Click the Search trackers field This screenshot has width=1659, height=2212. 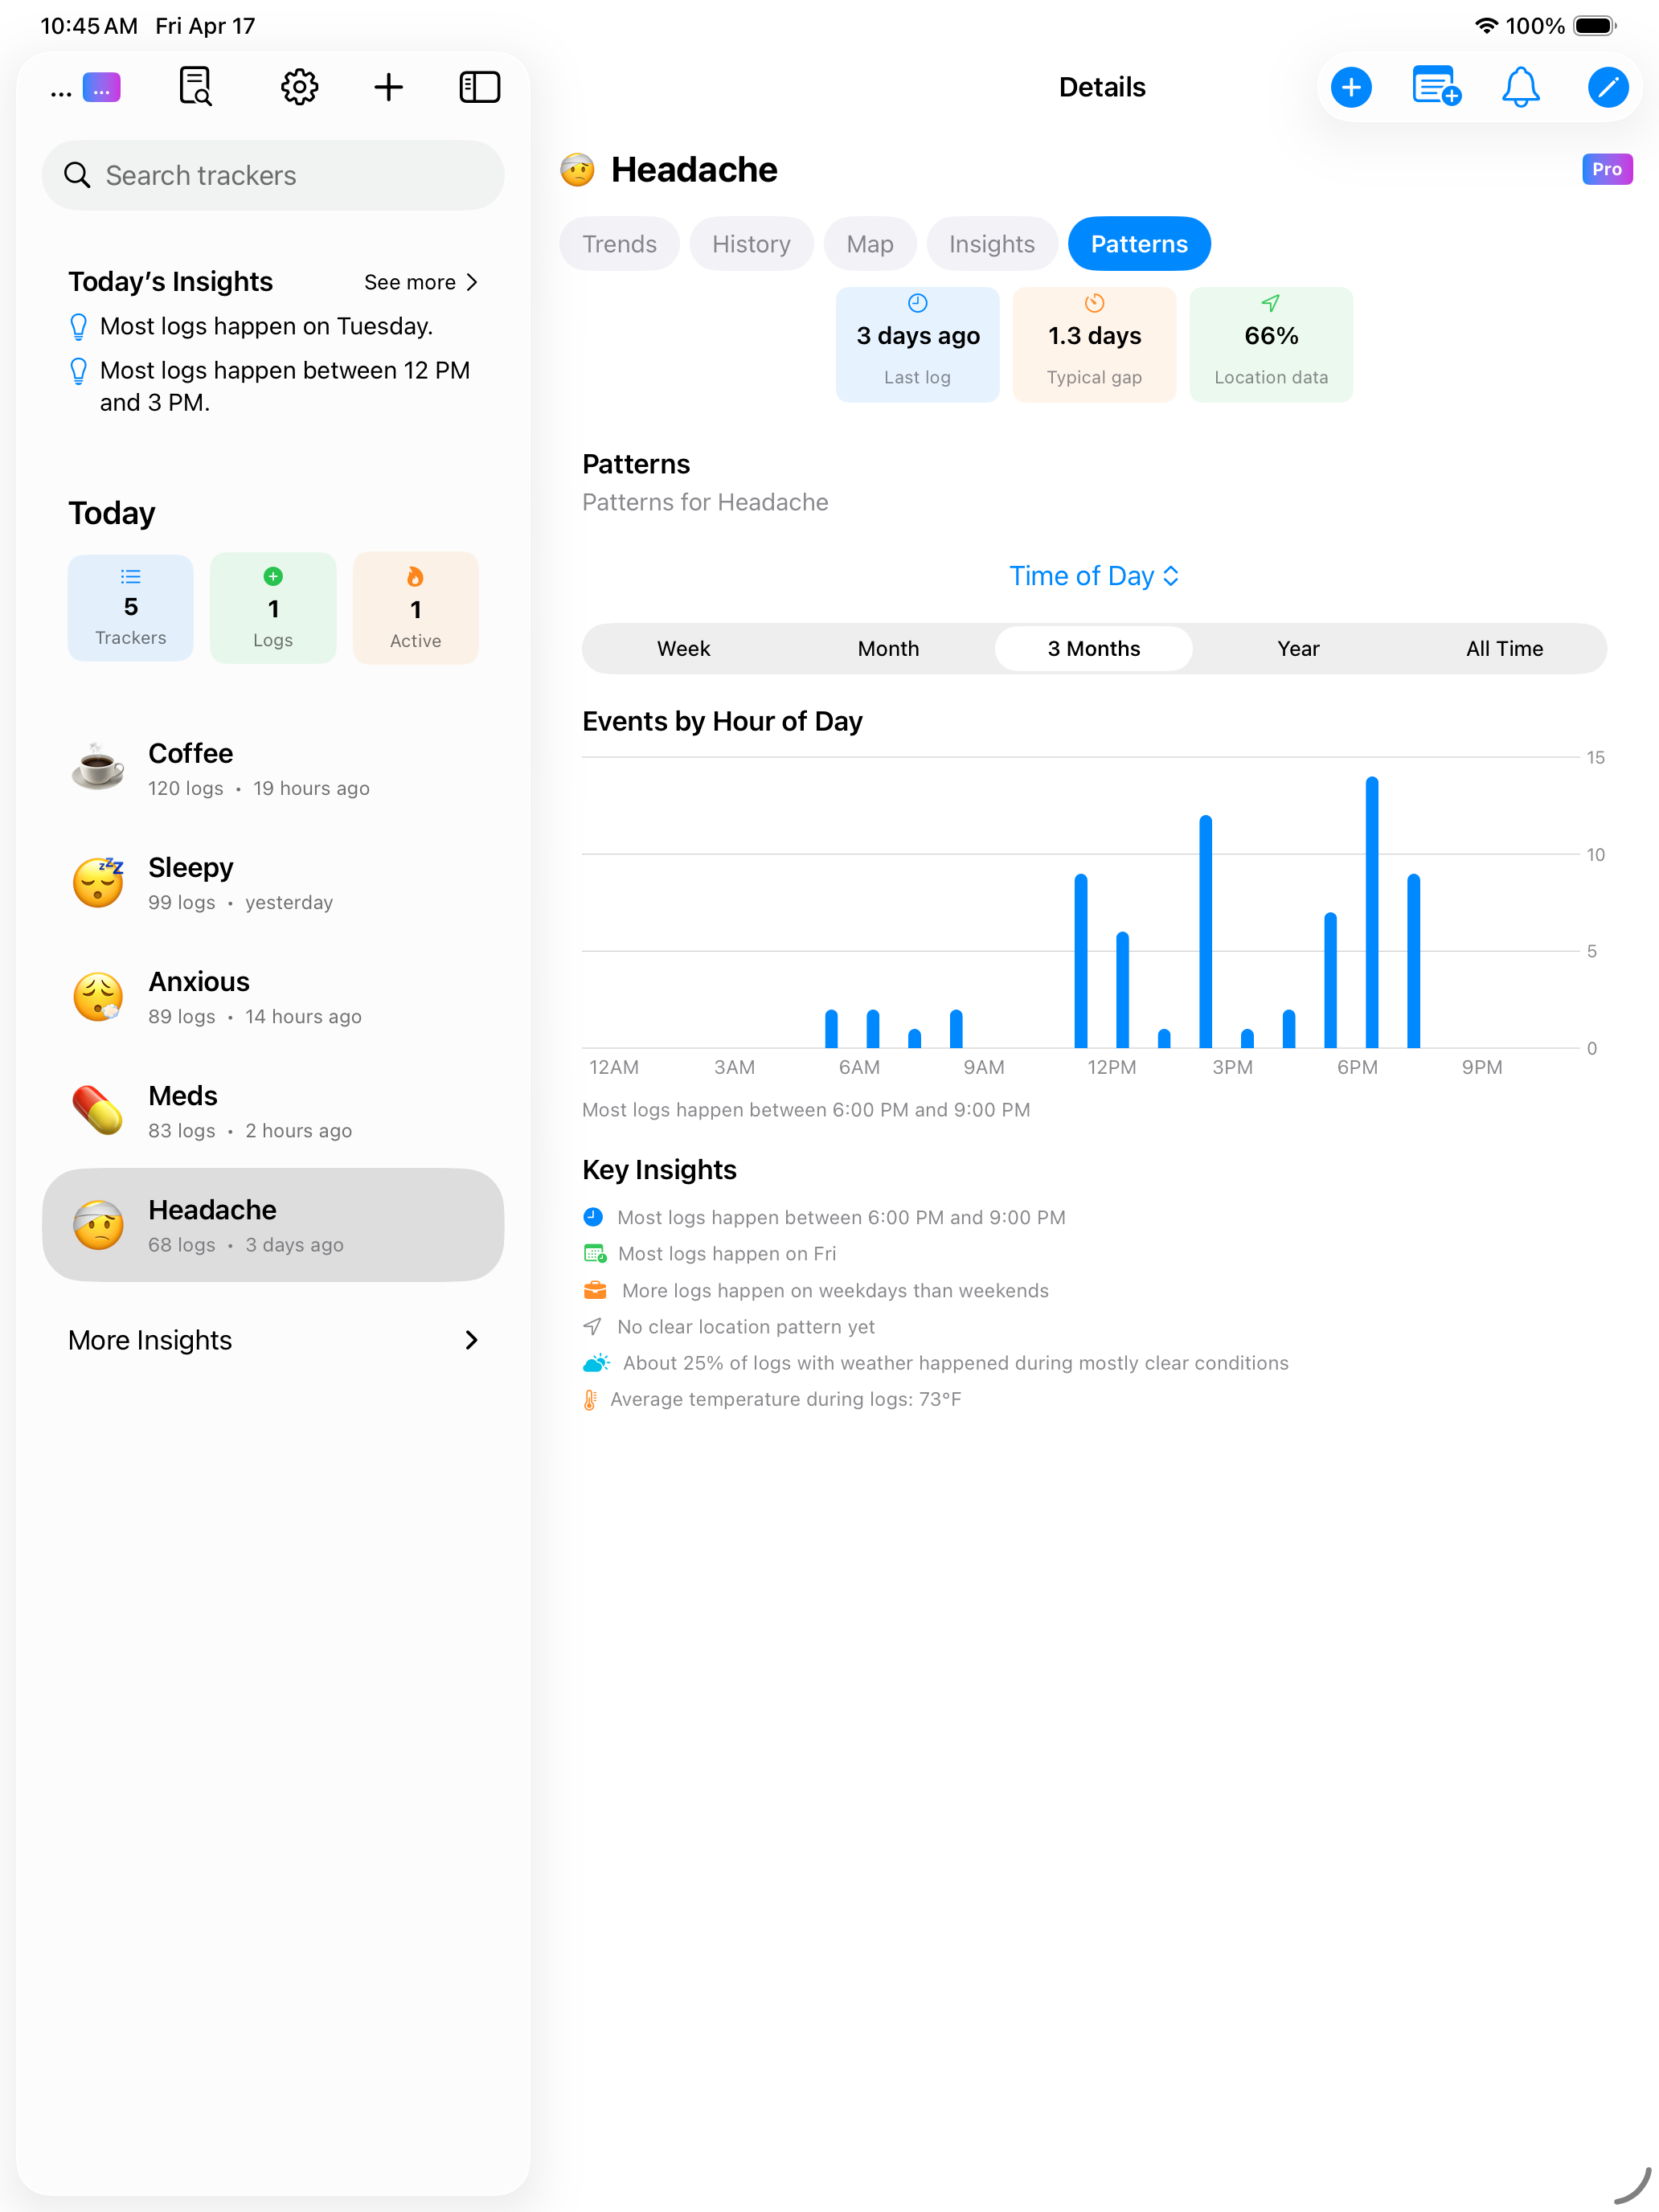point(273,175)
